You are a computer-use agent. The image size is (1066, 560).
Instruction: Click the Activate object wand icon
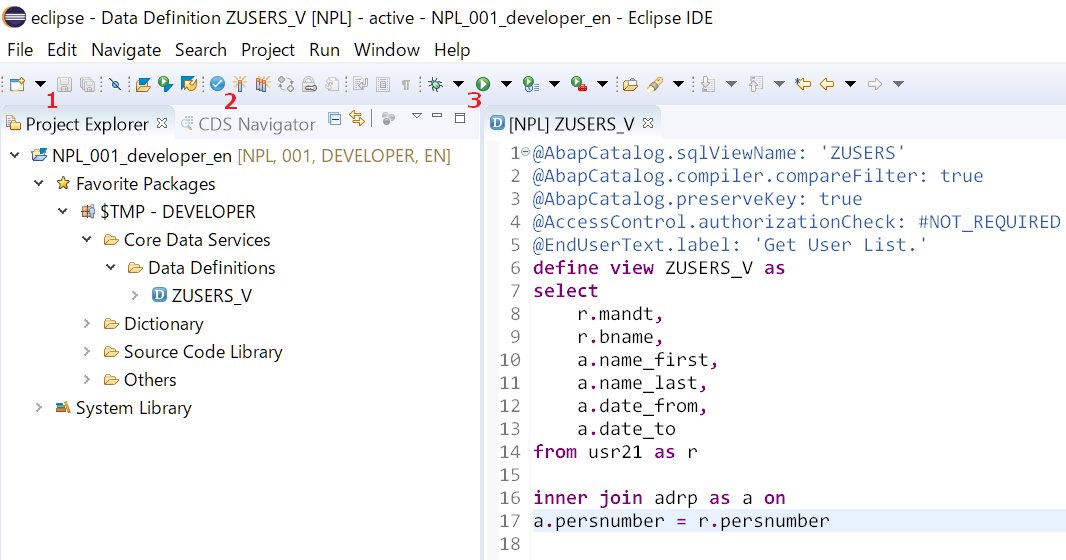[x=239, y=84]
